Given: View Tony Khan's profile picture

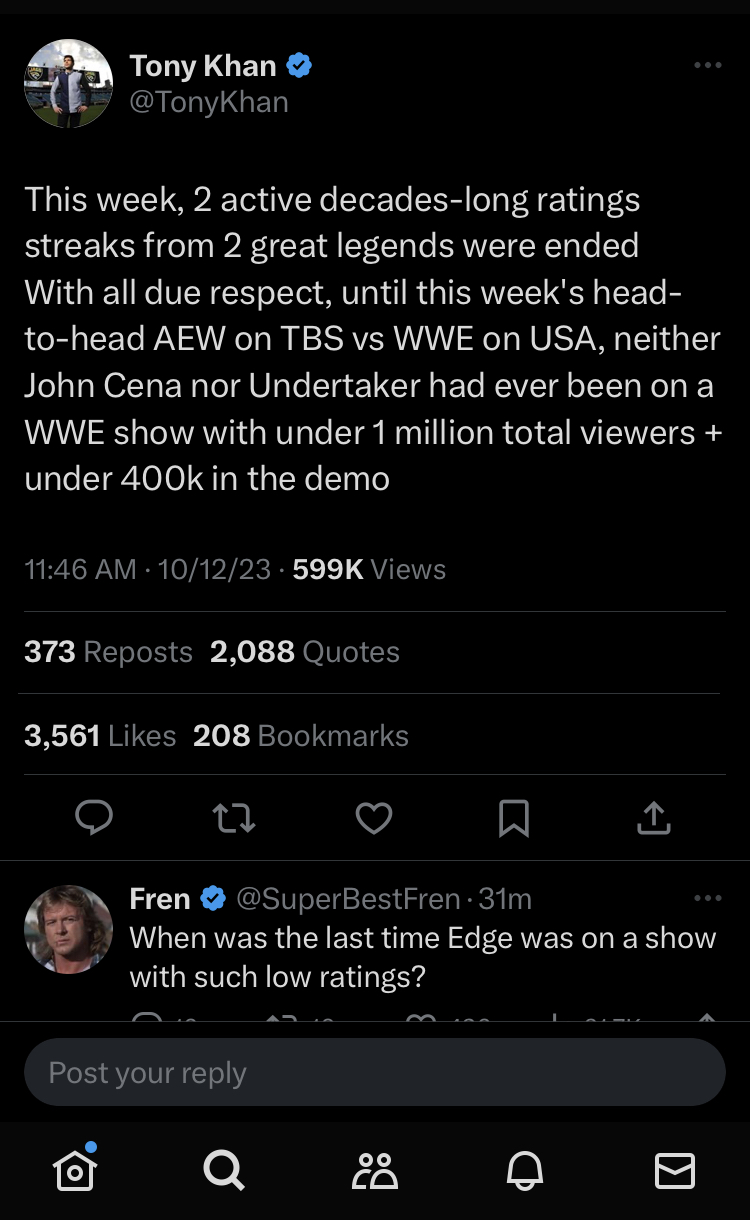Looking at the screenshot, I should click(x=68, y=83).
